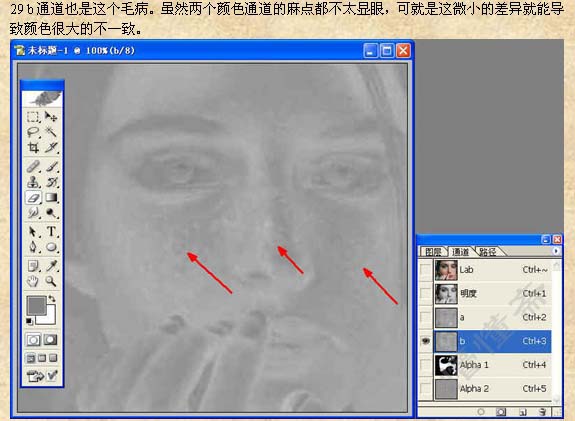Select the Crop tool

(x=33, y=147)
